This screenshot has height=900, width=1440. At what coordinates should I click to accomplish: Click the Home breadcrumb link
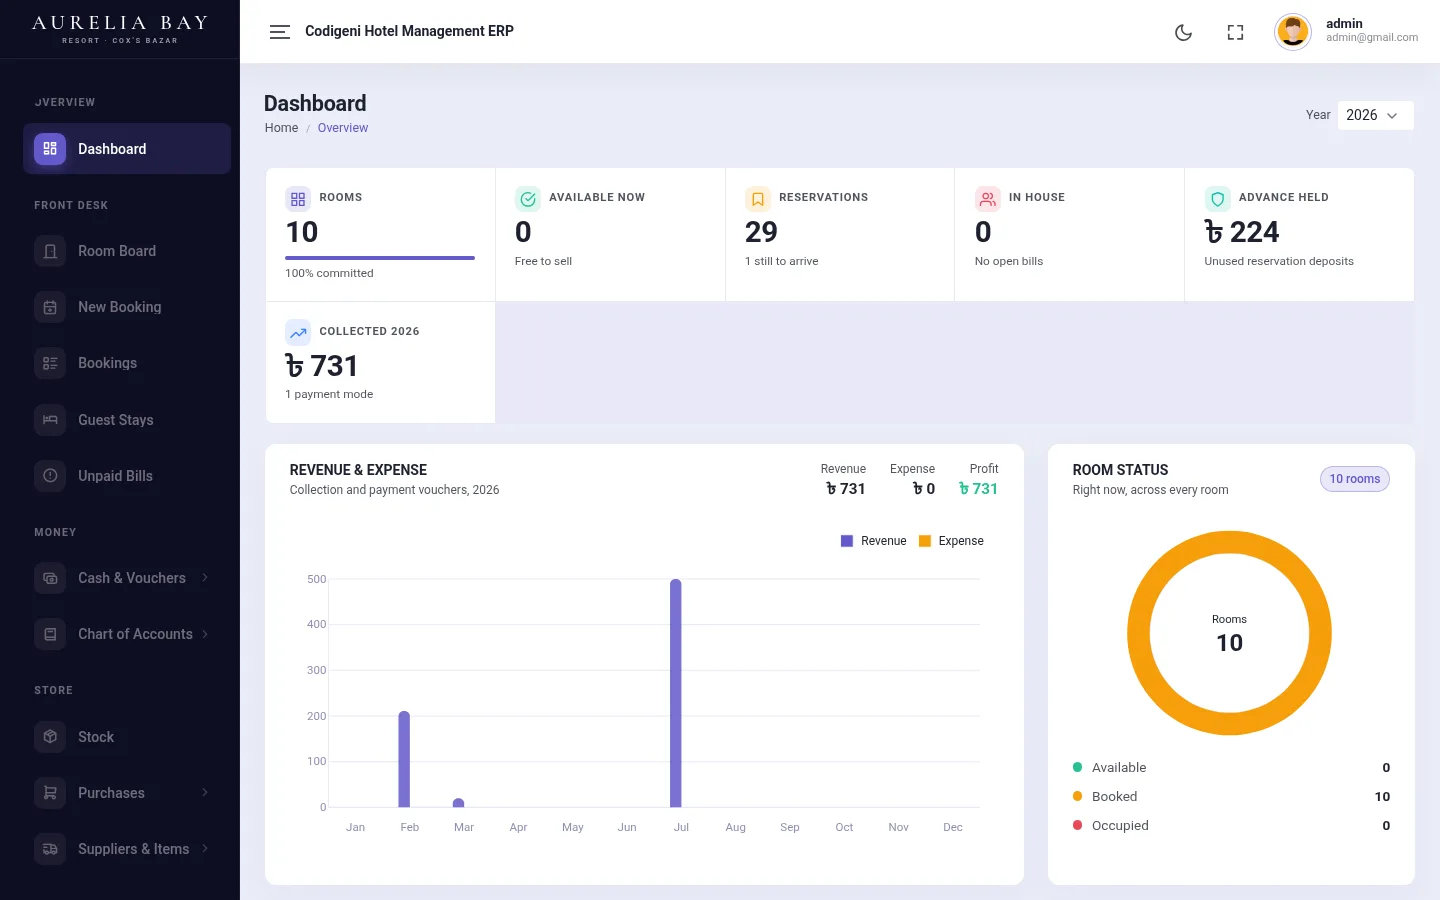pos(281,128)
